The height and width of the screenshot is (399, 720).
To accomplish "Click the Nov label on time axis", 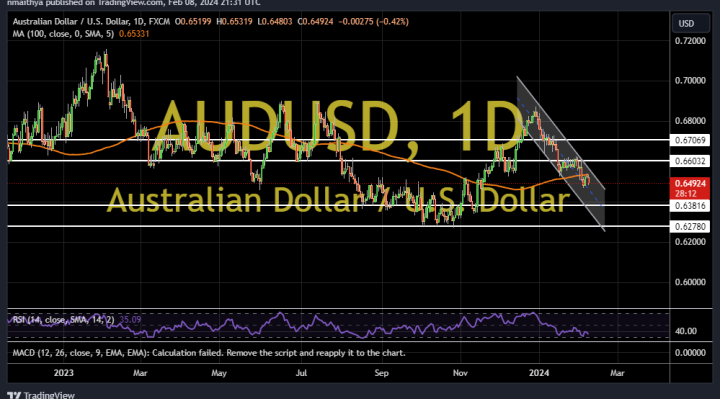I will 460,373.
